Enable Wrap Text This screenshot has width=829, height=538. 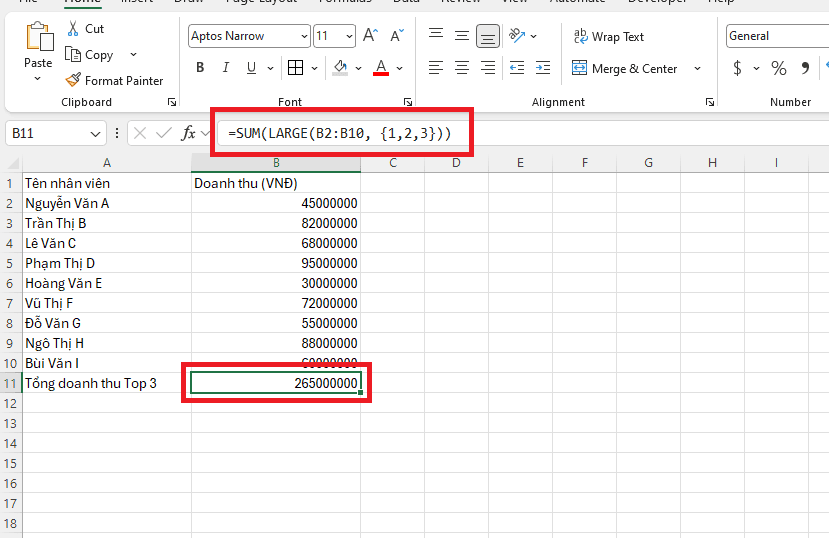point(609,36)
